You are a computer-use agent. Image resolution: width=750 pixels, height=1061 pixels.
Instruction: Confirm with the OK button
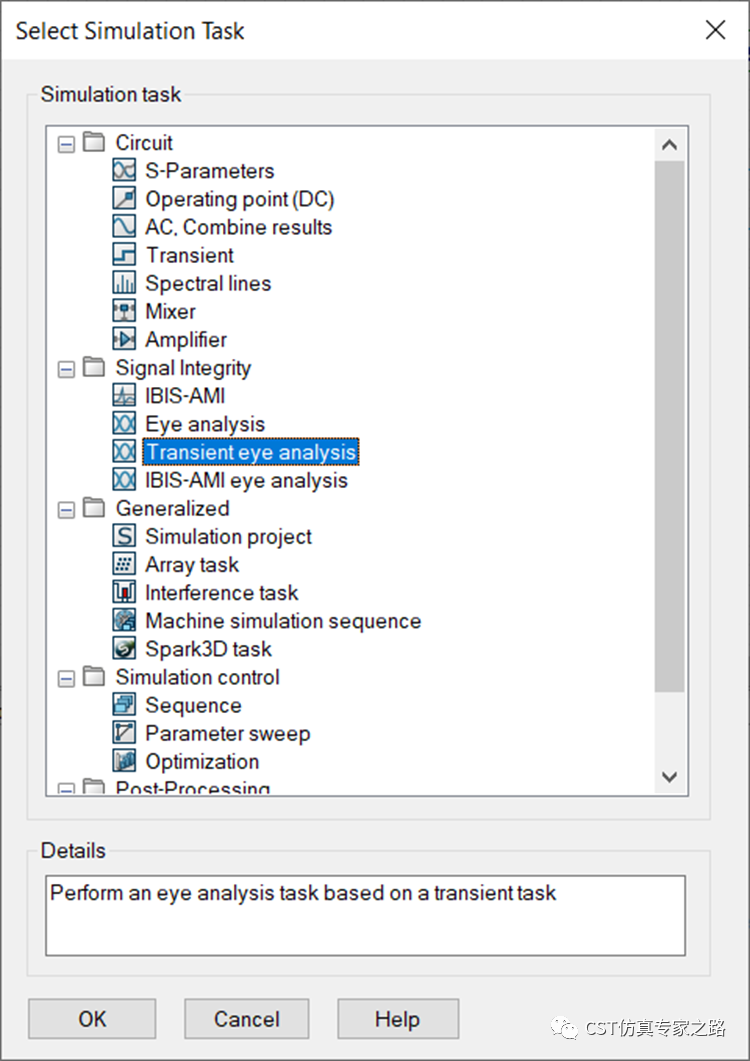92,1019
